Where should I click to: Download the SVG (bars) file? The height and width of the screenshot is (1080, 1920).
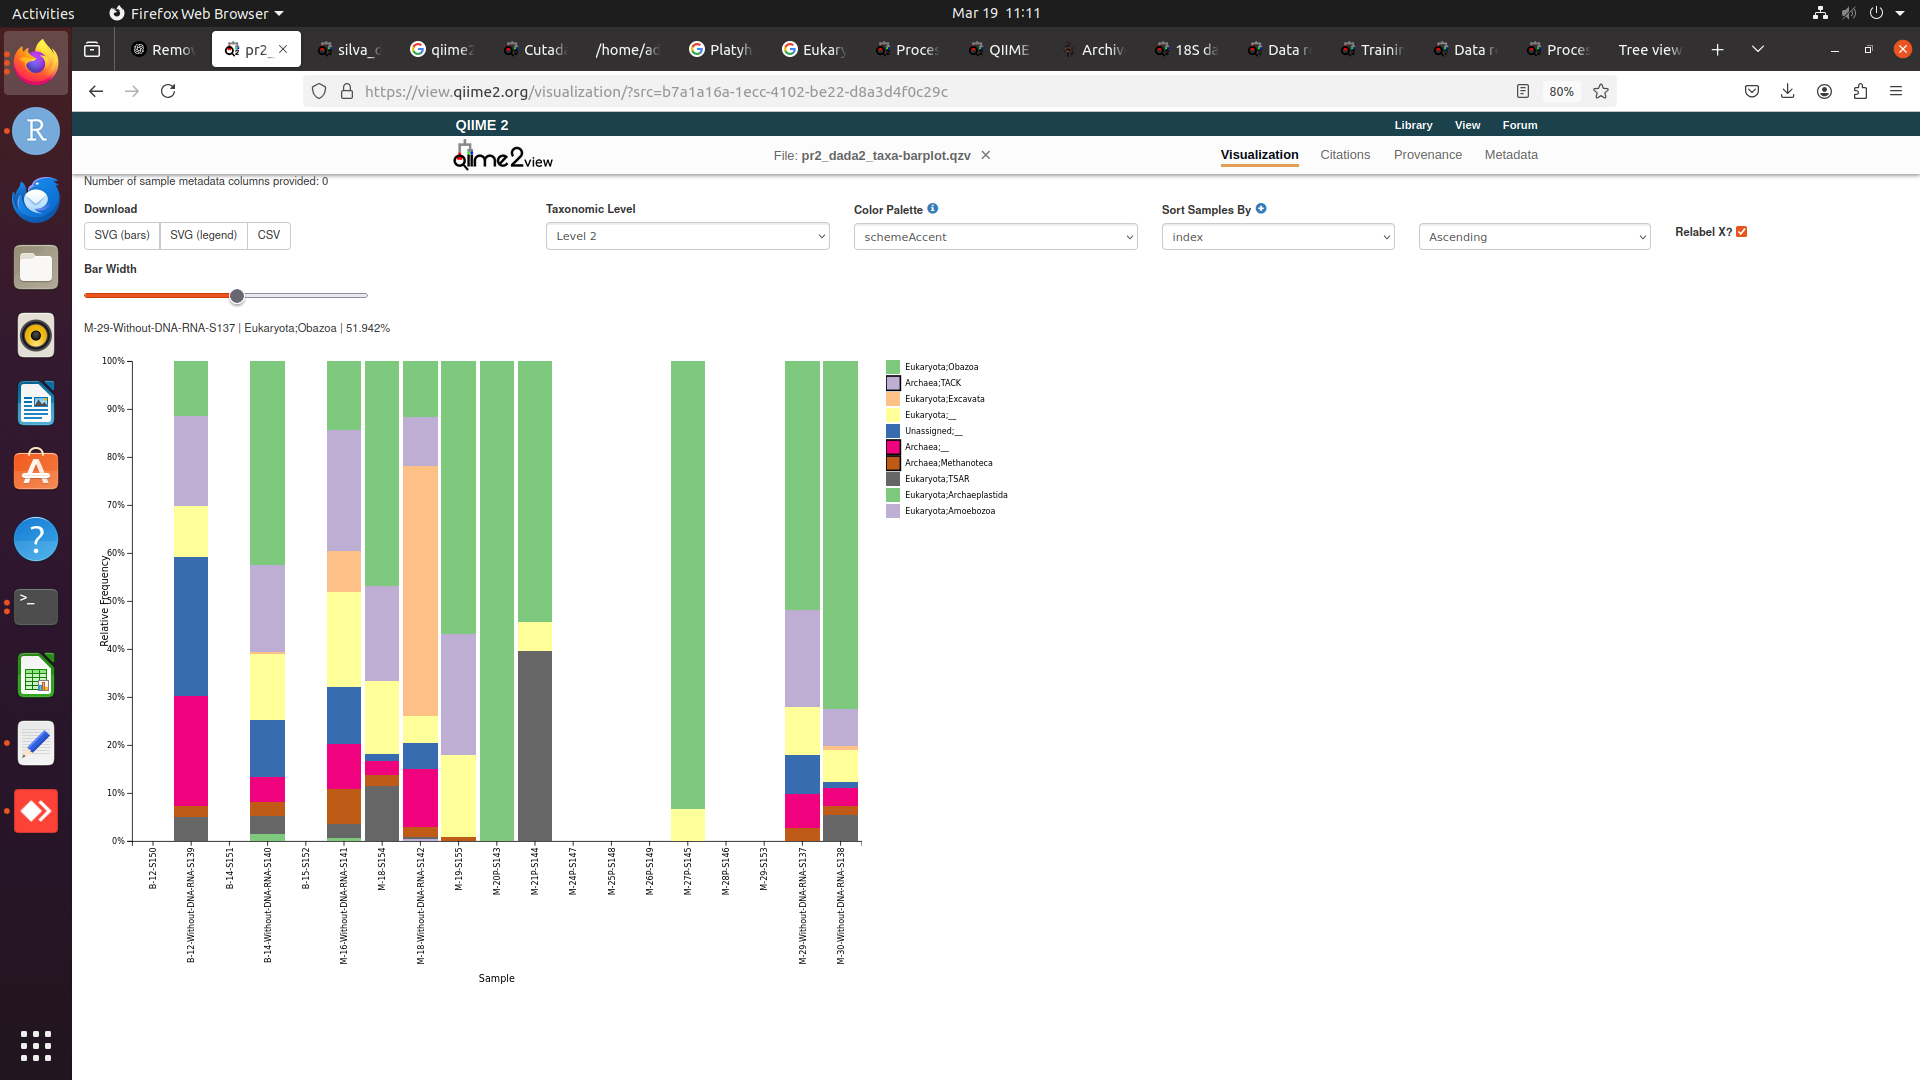point(122,235)
